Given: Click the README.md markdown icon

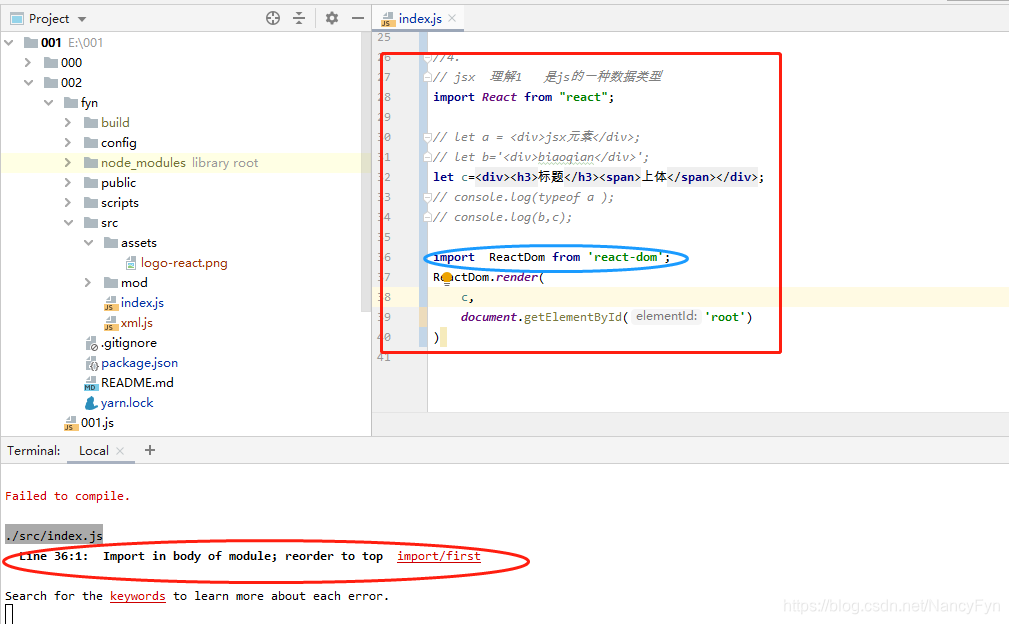Looking at the screenshot, I should [x=91, y=383].
